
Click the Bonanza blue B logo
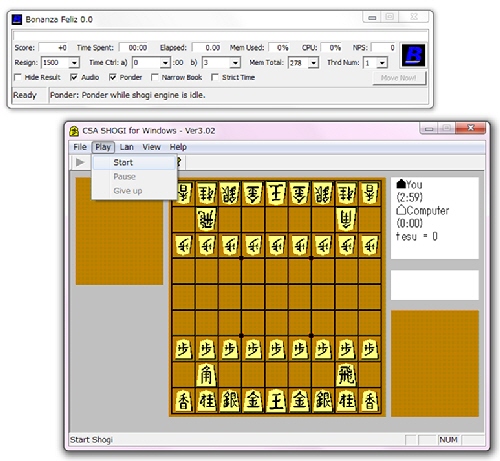click(413, 55)
